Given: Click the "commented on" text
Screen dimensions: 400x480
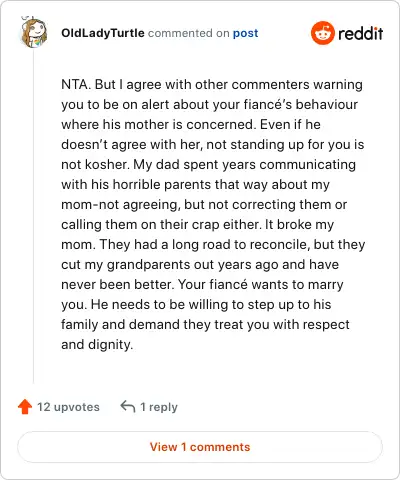Looking at the screenshot, I should (x=189, y=33).
